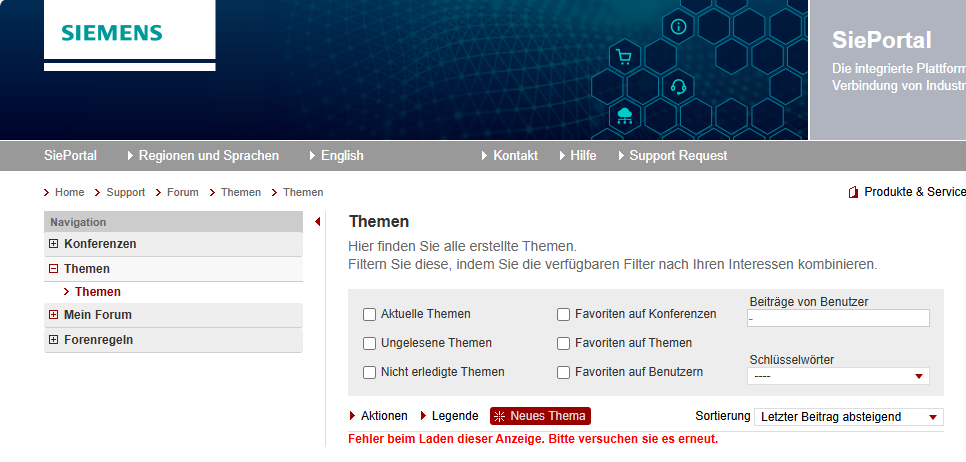Open the shopping cart hexagon icon
The height and width of the screenshot is (462, 966).
pyautogui.click(x=624, y=57)
